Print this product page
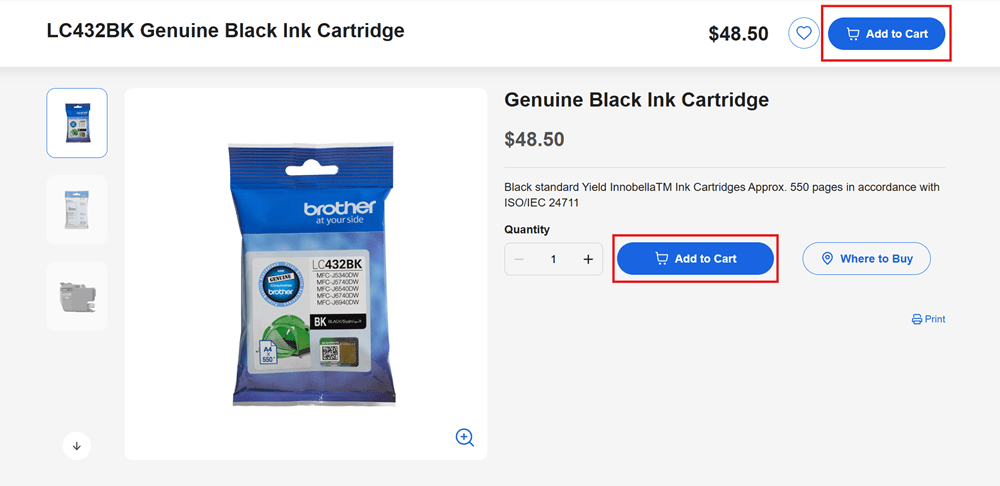This screenshot has height=486, width=1000. (x=928, y=319)
